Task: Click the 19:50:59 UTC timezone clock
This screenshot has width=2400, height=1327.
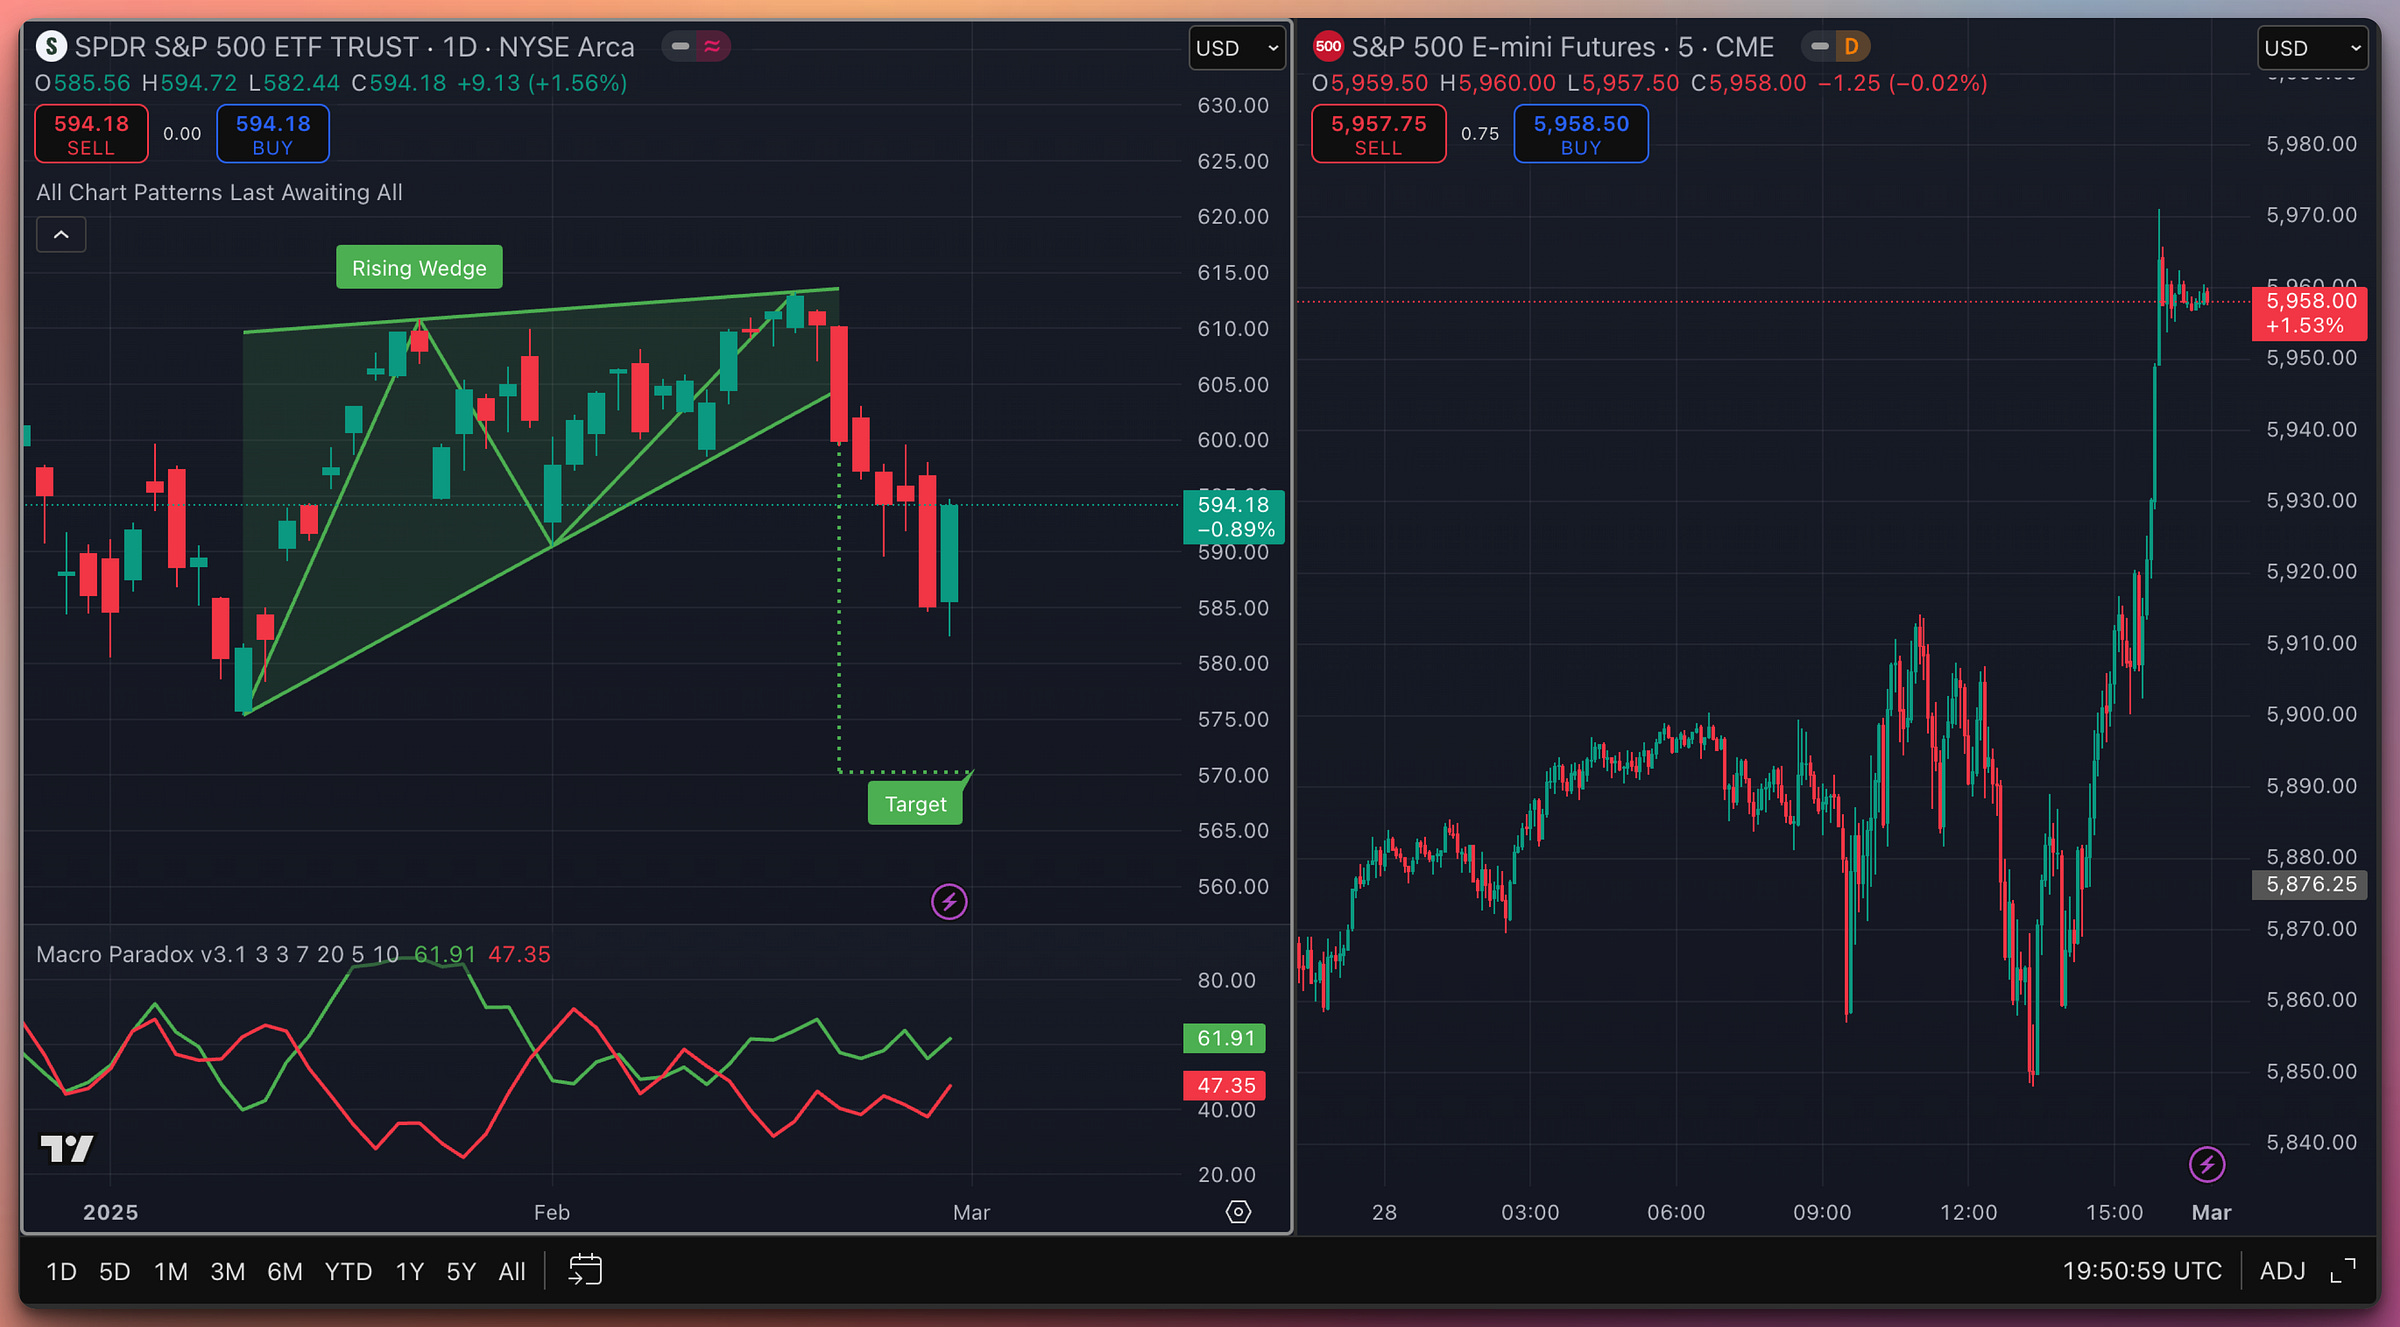Action: (x=2142, y=1271)
